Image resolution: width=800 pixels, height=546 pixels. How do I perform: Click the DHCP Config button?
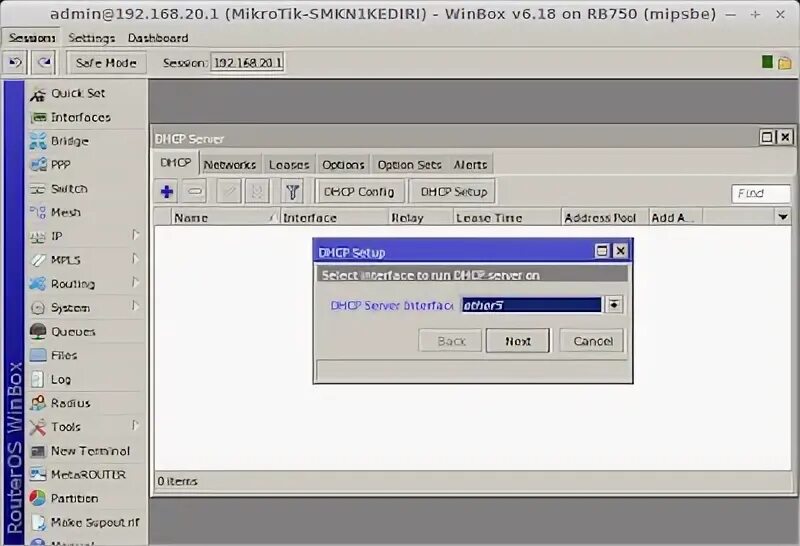tap(359, 192)
